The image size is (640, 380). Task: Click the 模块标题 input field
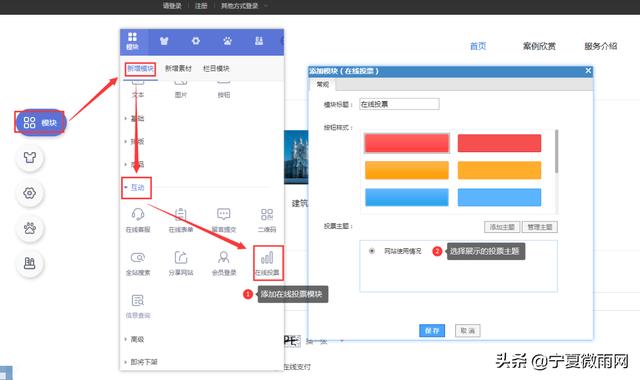[x=399, y=104]
